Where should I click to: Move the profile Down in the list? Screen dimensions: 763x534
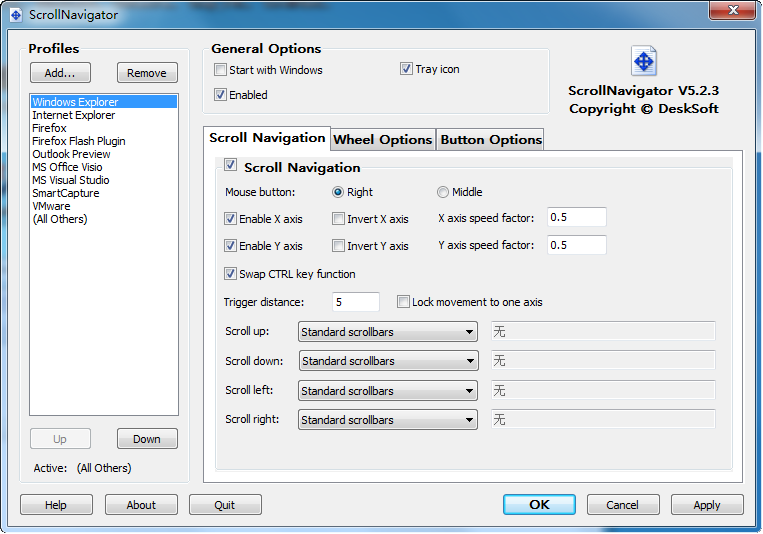tap(147, 439)
